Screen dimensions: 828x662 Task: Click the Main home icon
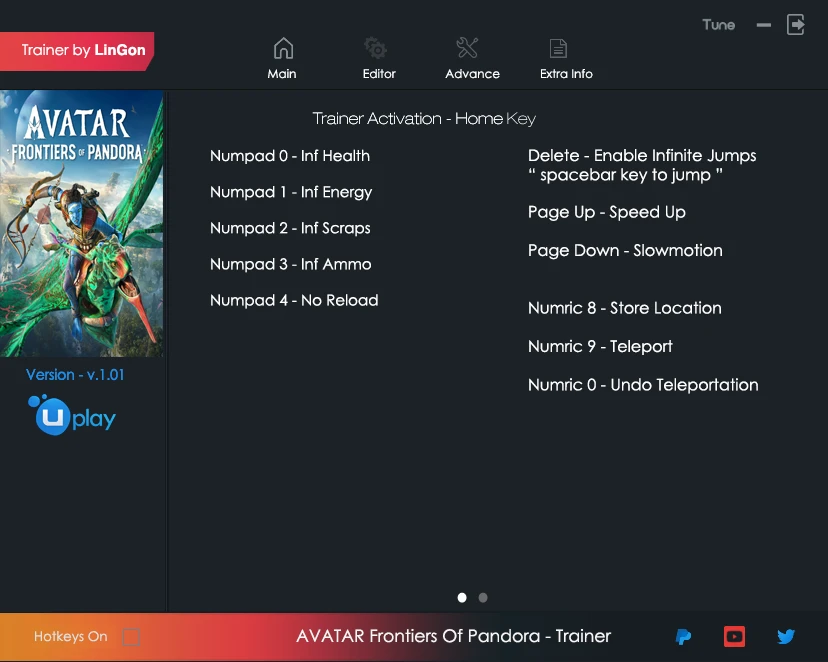pyautogui.click(x=282, y=46)
